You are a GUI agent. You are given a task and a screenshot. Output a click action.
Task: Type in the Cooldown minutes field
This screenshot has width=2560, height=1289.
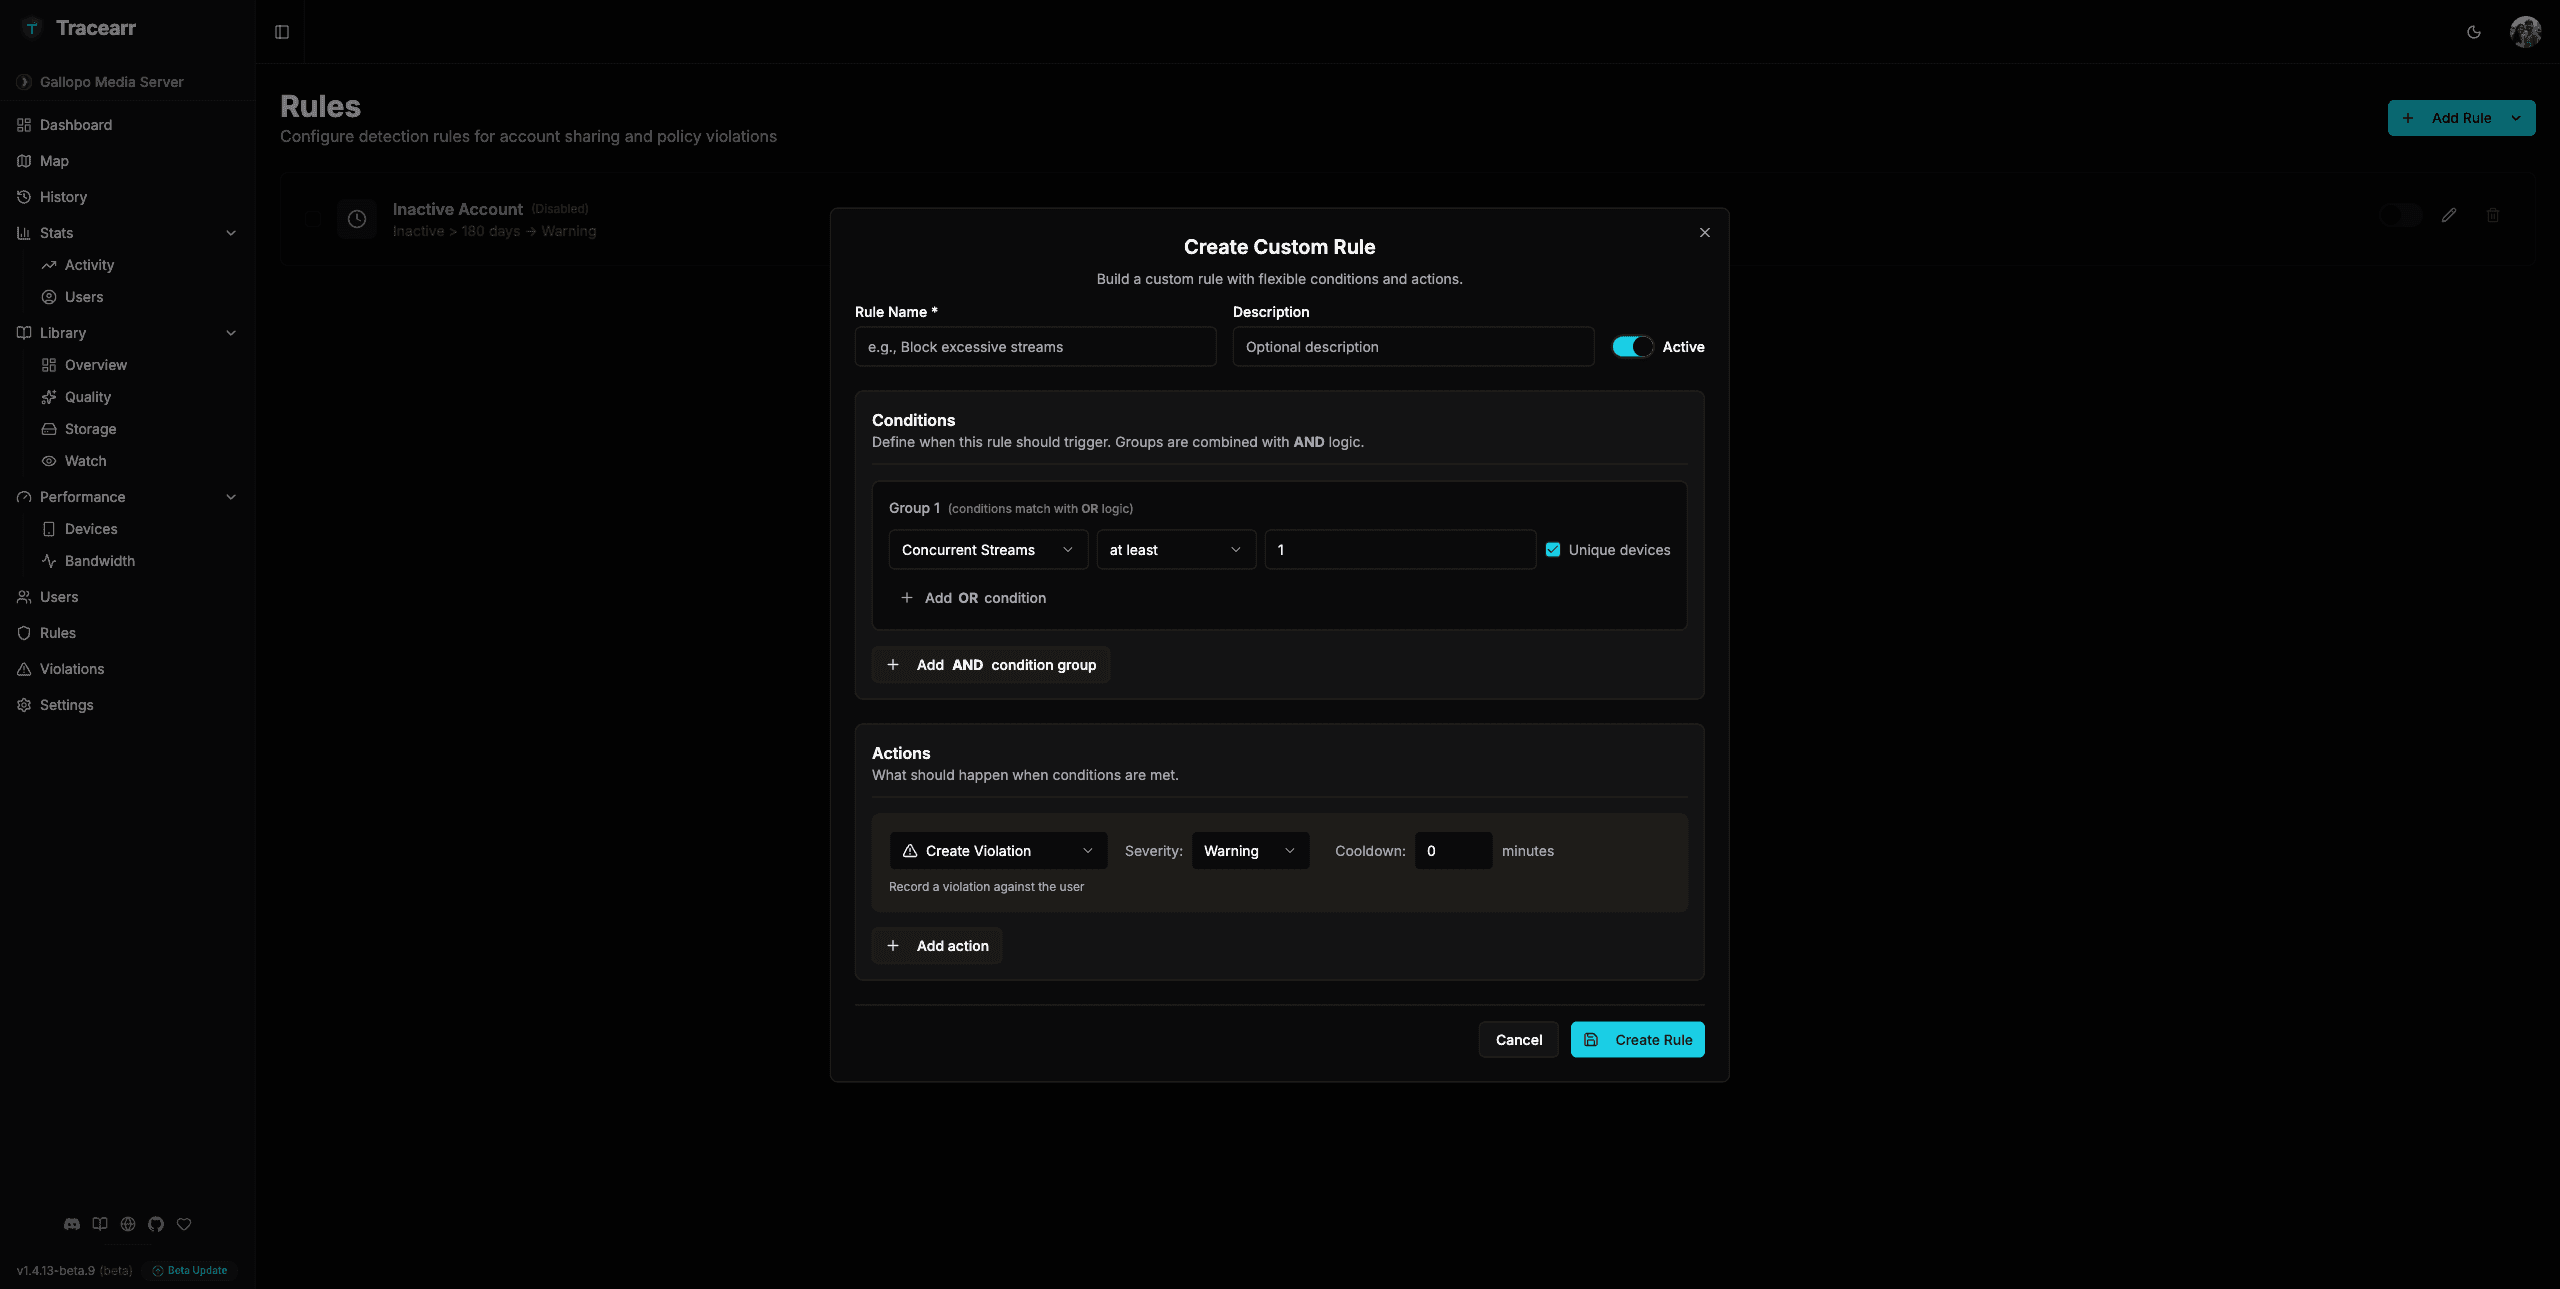click(1452, 850)
